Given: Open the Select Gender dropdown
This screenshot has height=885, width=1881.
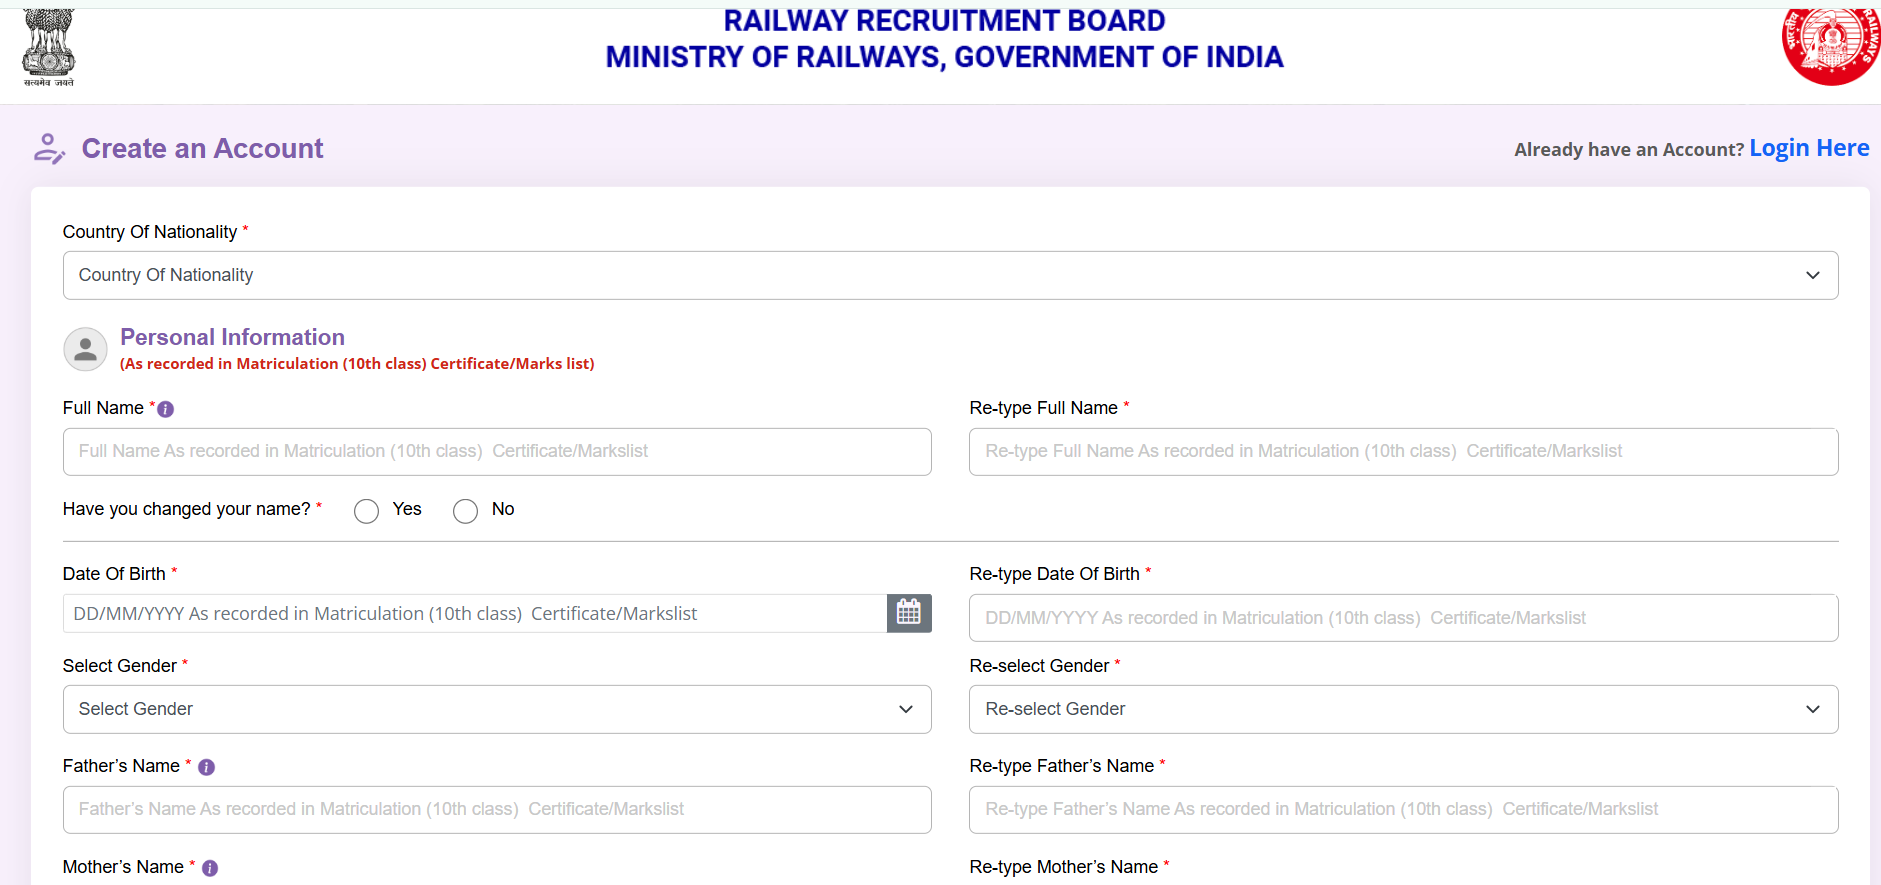Looking at the screenshot, I should (x=497, y=709).
